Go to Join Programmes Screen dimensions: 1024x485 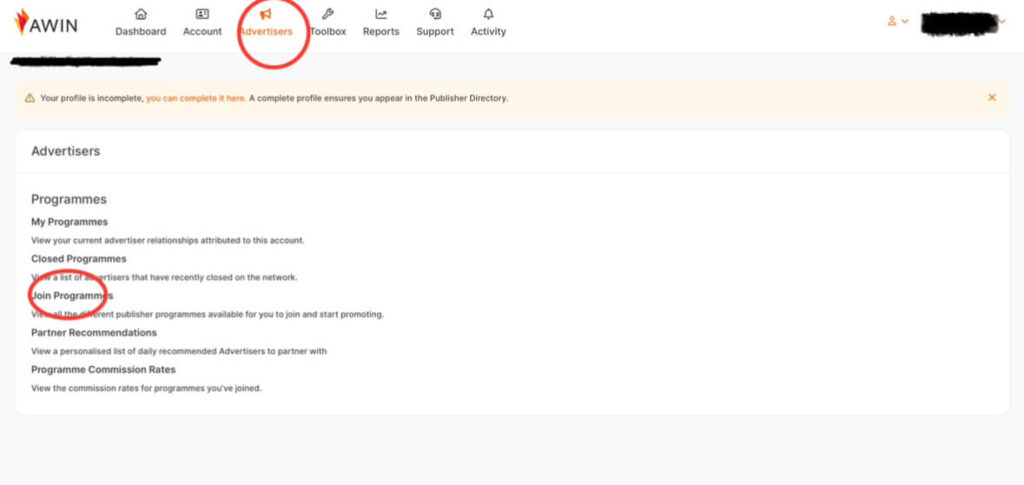[x=72, y=296]
